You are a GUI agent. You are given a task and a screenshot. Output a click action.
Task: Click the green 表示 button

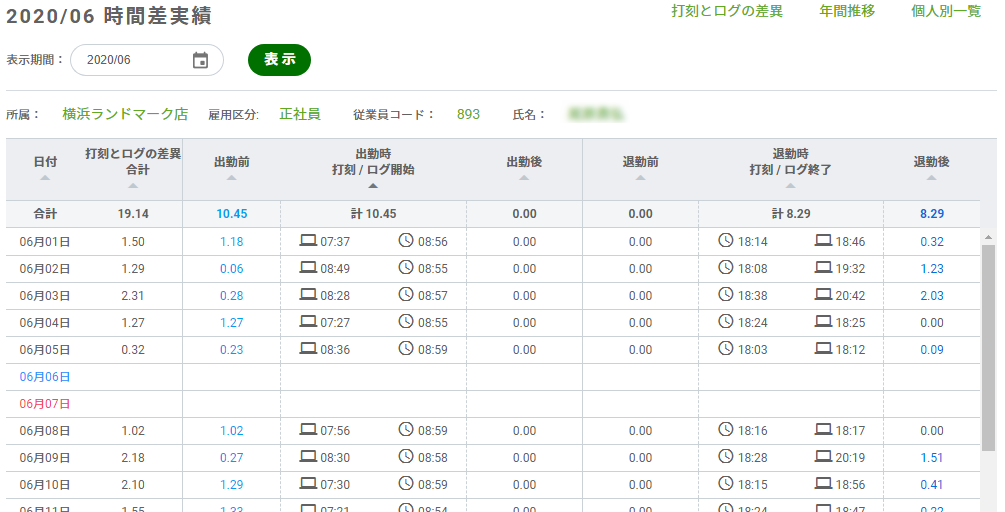279,60
